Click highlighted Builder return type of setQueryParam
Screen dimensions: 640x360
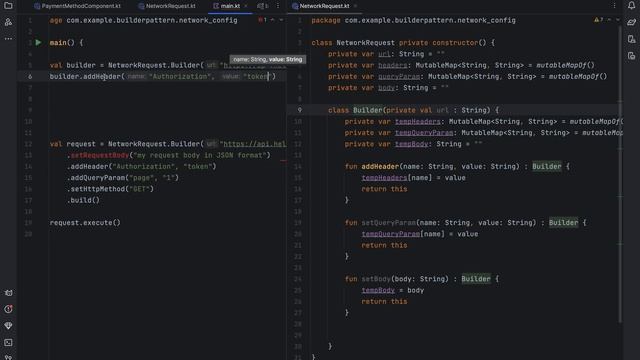coord(563,223)
